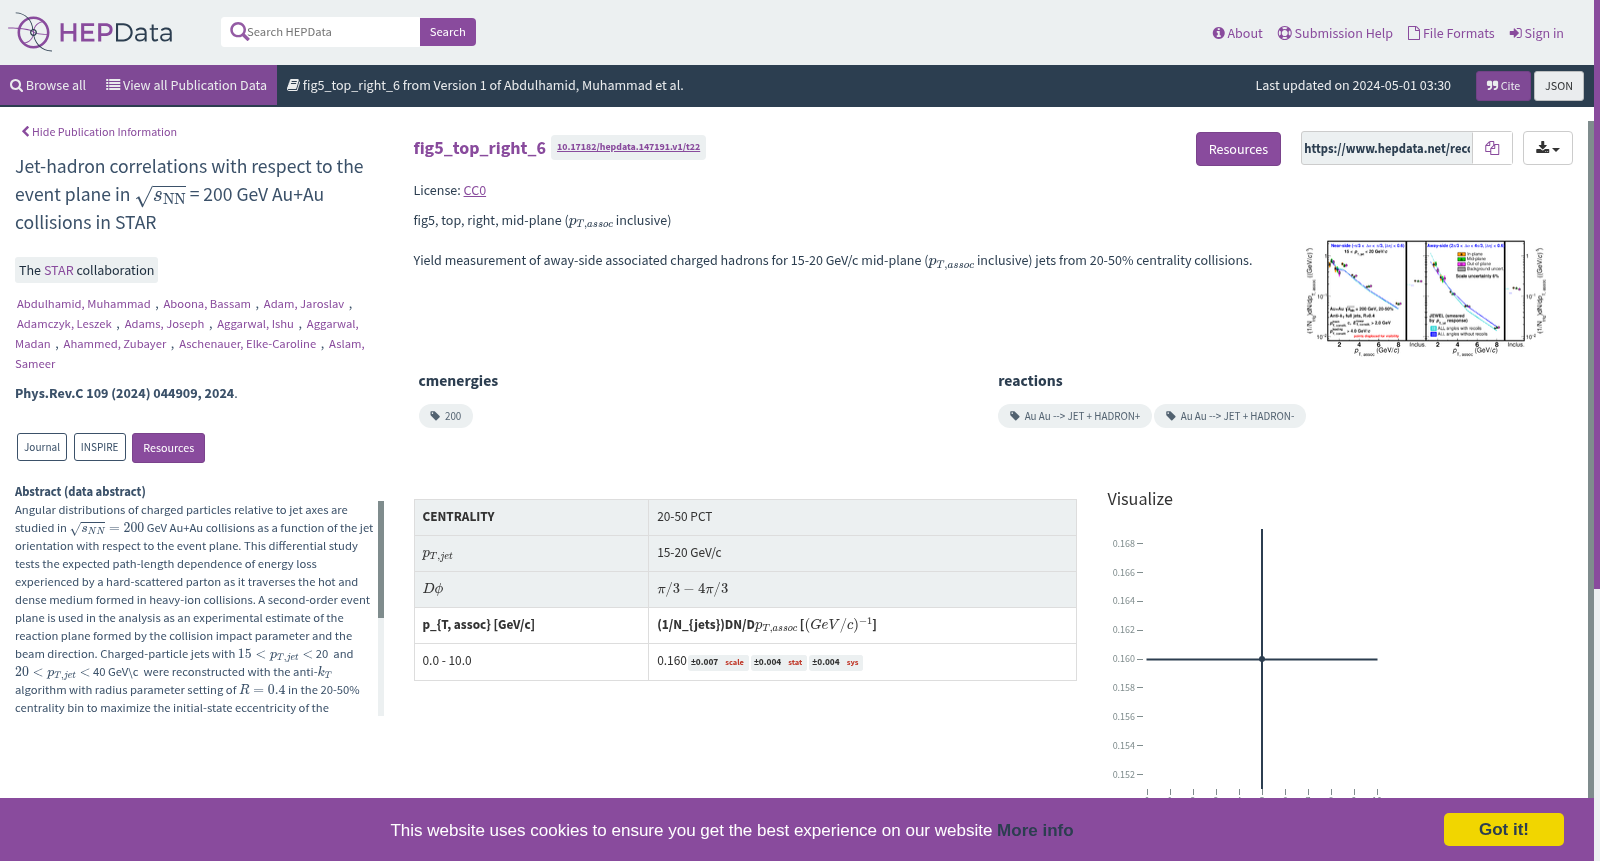Click the sys uncertainty label
The width and height of the screenshot is (1600, 861).
[853, 662]
